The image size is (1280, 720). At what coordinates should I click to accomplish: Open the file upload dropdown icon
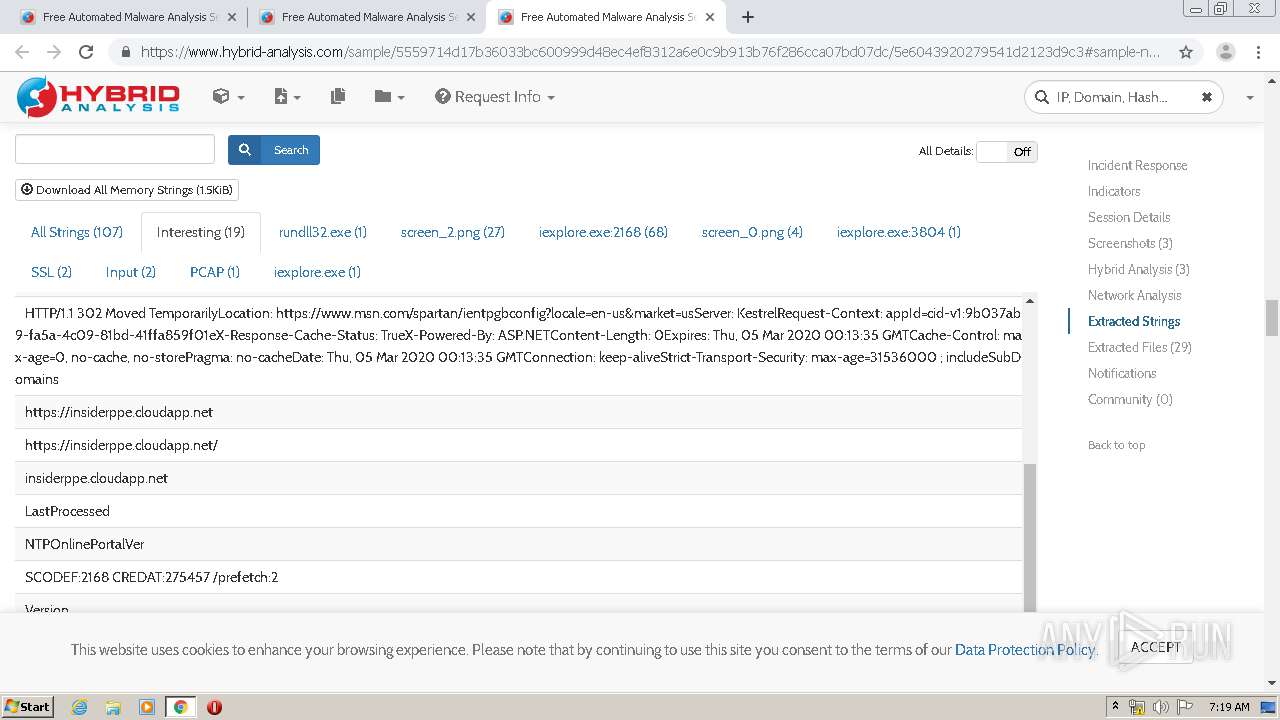pos(286,96)
